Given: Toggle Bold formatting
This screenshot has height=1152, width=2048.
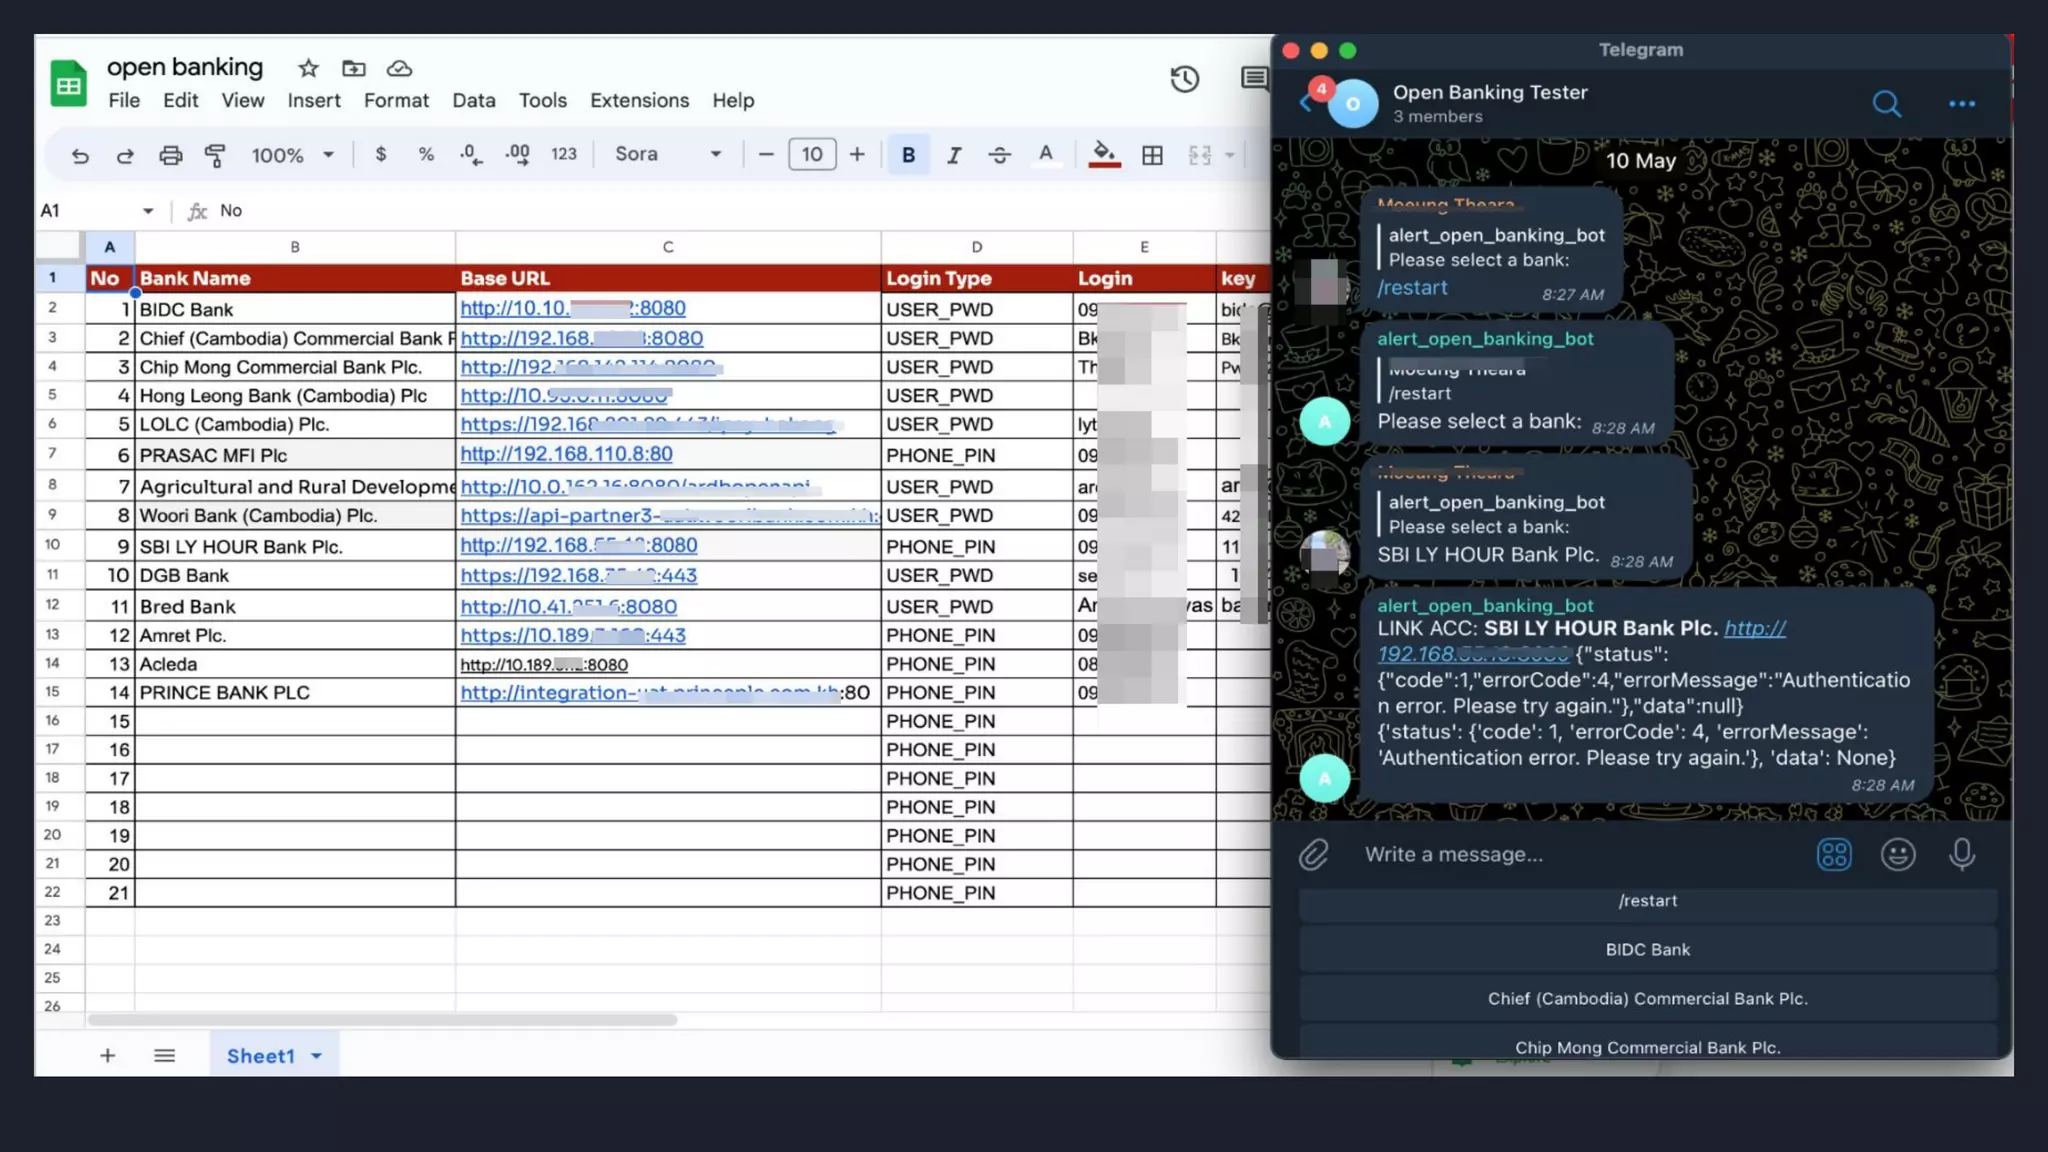Looking at the screenshot, I should click(908, 155).
